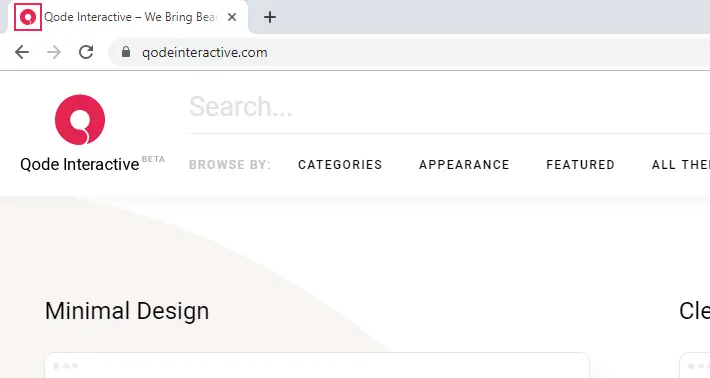Click the red Qode Interactive logo
This screenshot has width=710, height=378.
click(80, 120)
